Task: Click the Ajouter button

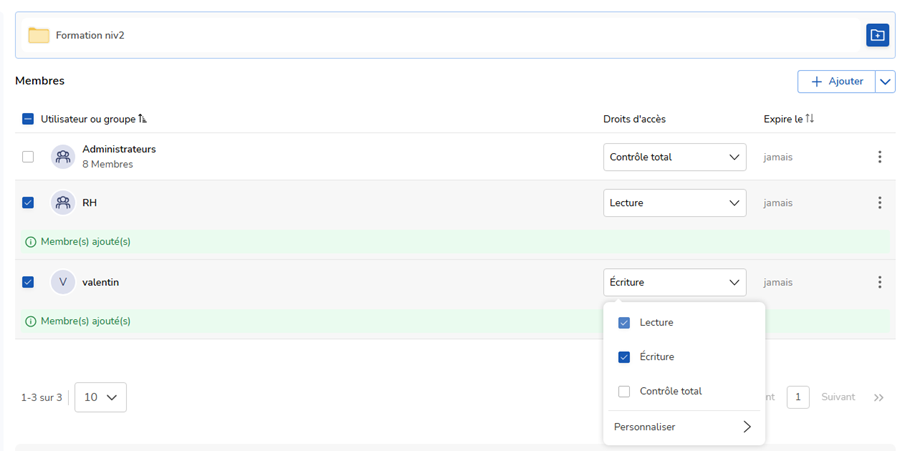Action: click(x=836, y=81)
